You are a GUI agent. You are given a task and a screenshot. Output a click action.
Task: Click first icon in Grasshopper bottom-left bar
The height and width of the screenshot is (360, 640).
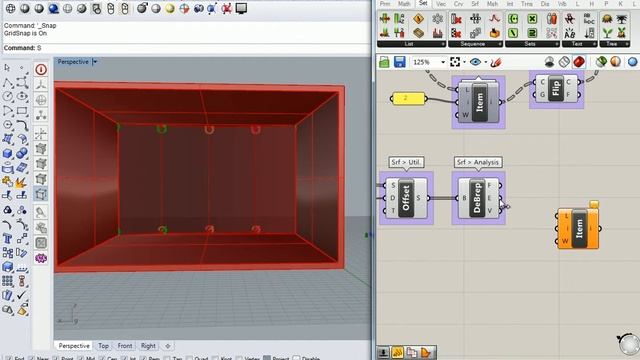(x=384, y=352)
